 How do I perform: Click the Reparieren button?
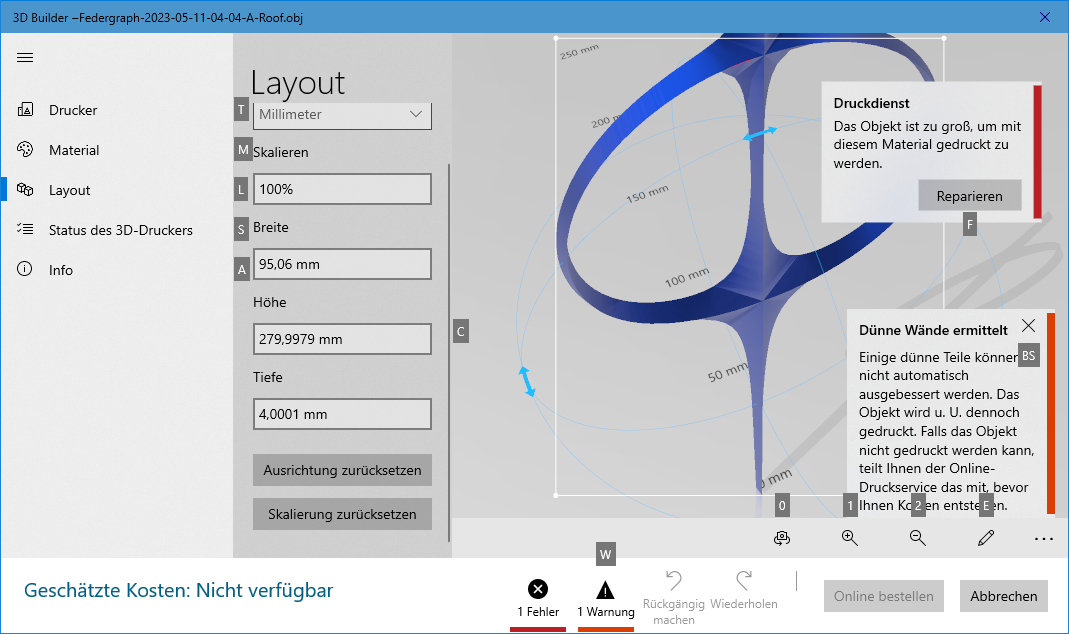point(969,196)
